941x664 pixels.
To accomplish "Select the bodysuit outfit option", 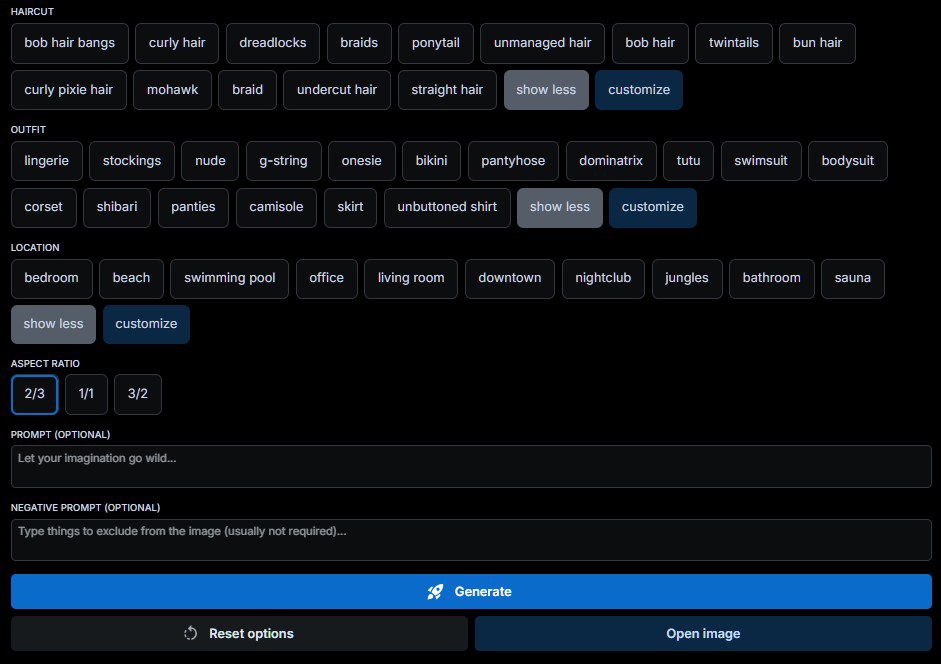I will [847, 161].
